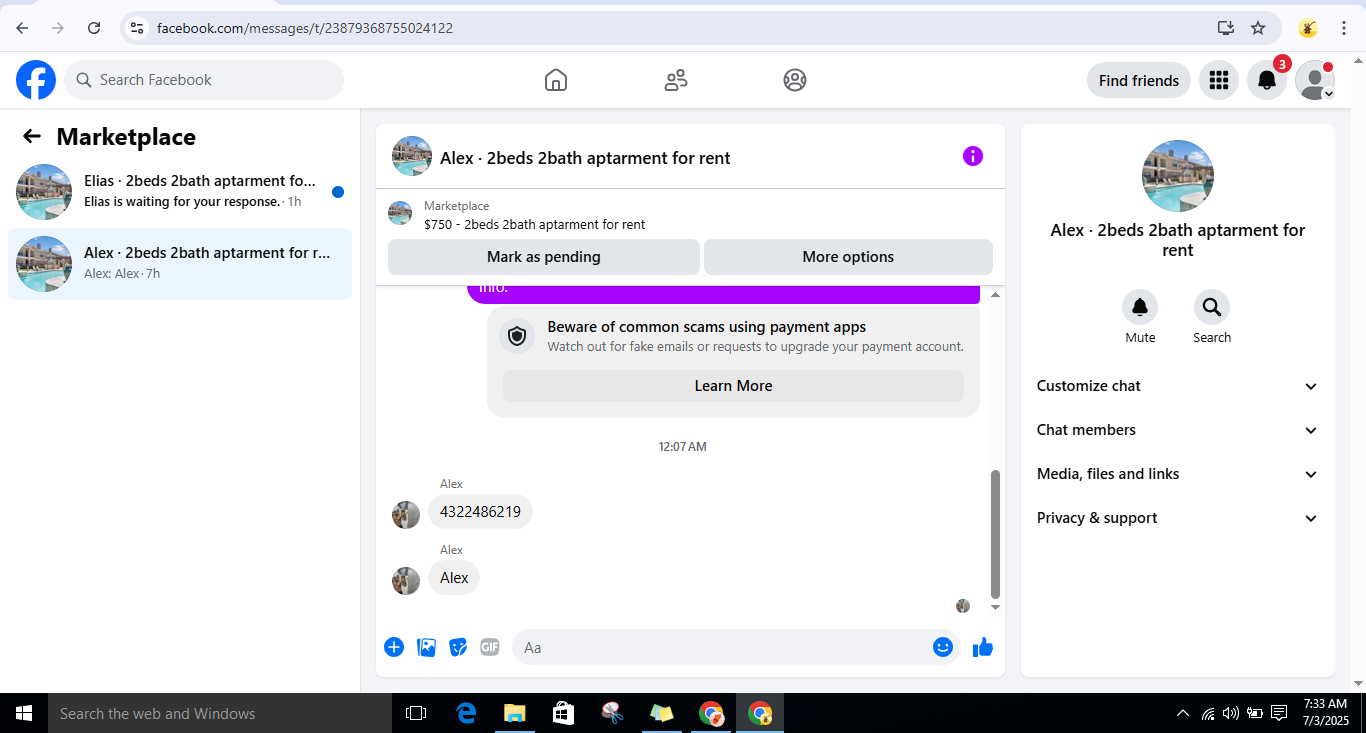Open the Action Center notifications icon
Screen dimensions: 1366x733
(1279, 713)
